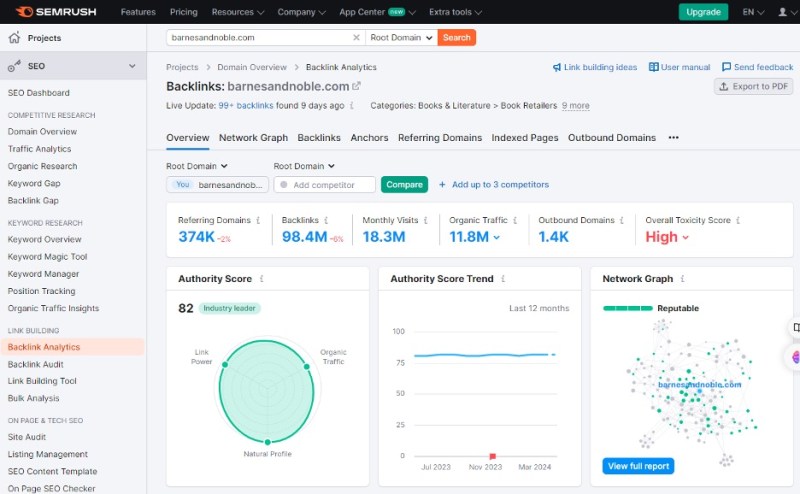Open Root Domain dropdown above your domain
Screen dimensions: 800x494
tap(197, 166)
